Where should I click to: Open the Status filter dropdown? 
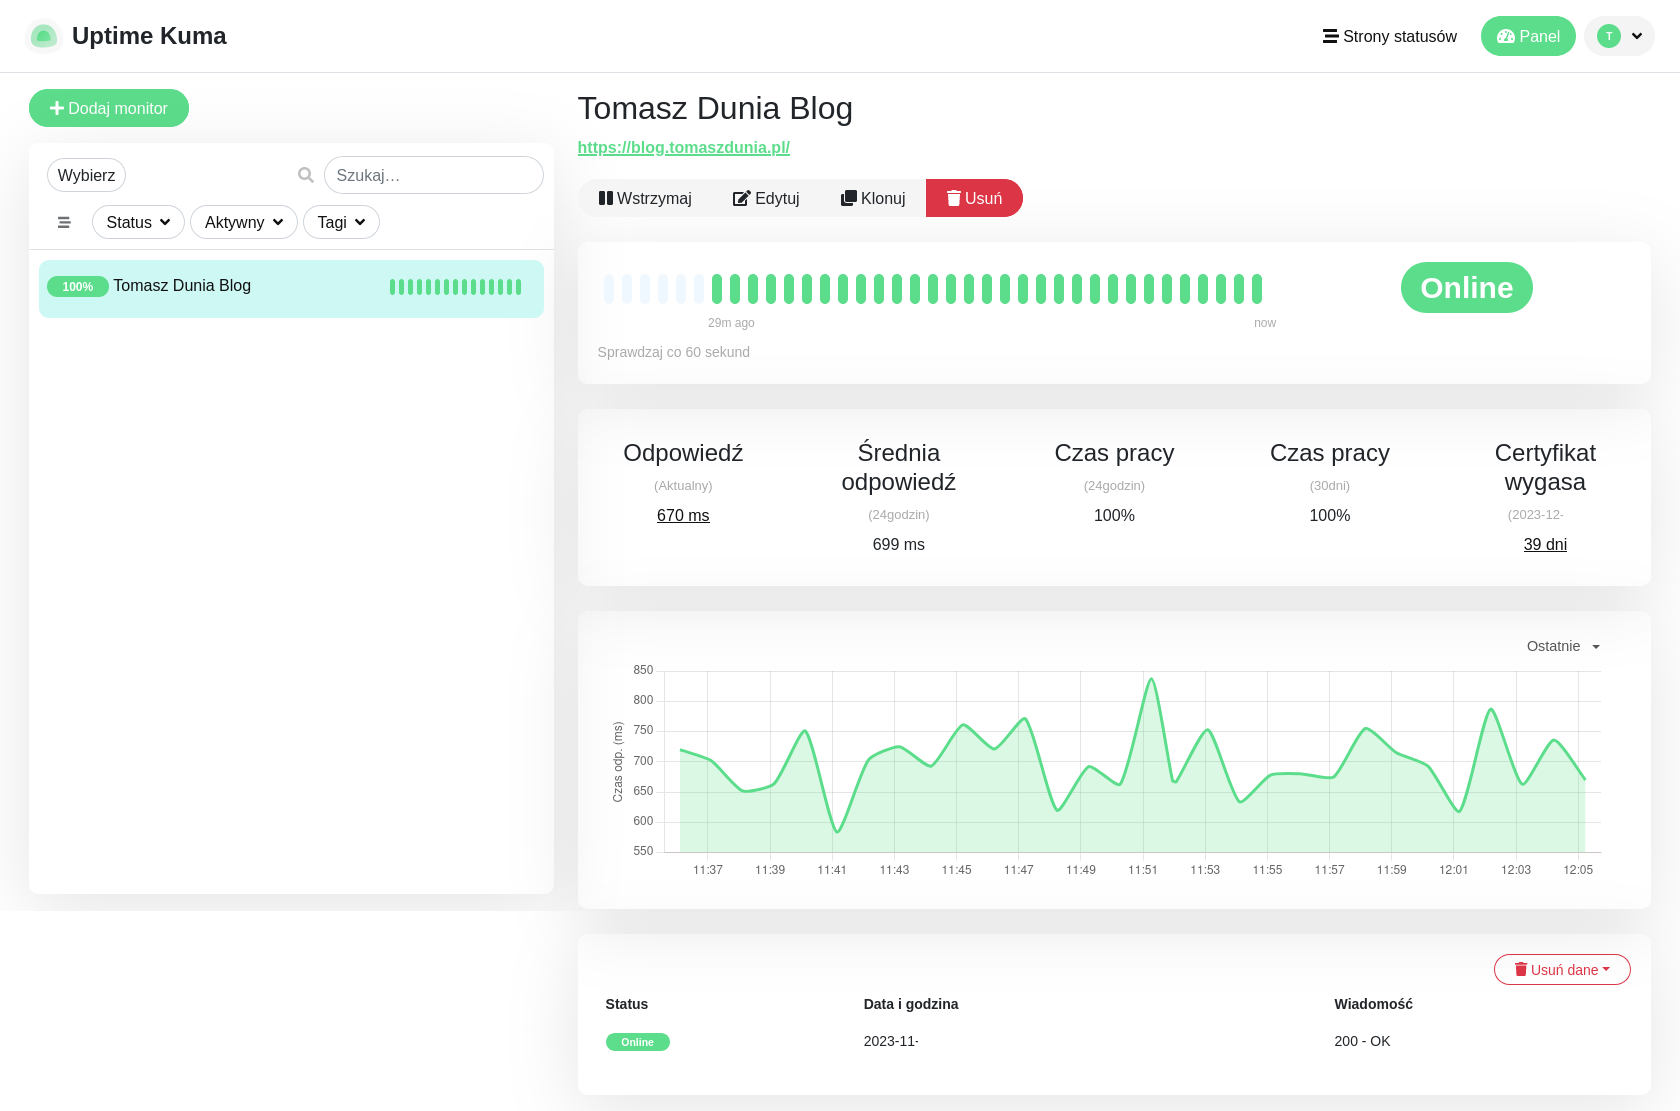click(x=138, y=222)
